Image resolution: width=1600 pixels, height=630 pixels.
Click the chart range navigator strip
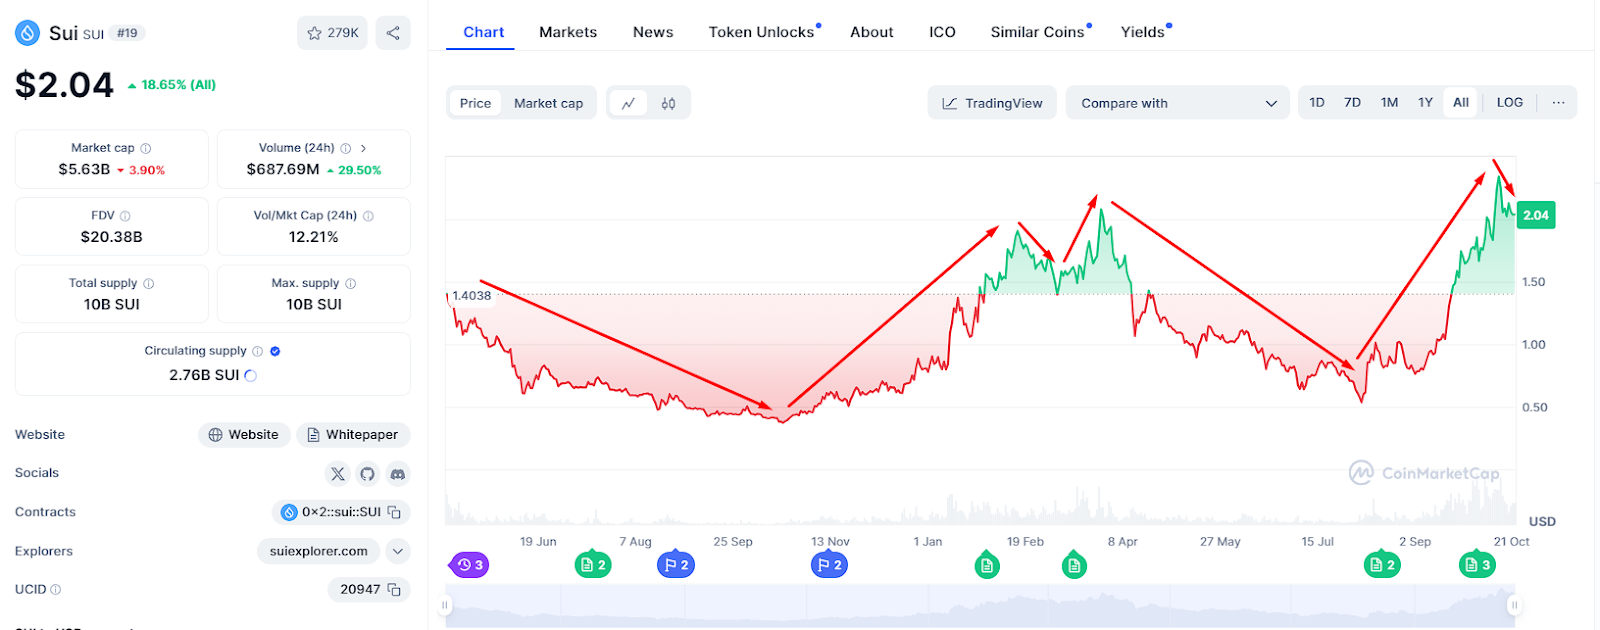point(980,606)
